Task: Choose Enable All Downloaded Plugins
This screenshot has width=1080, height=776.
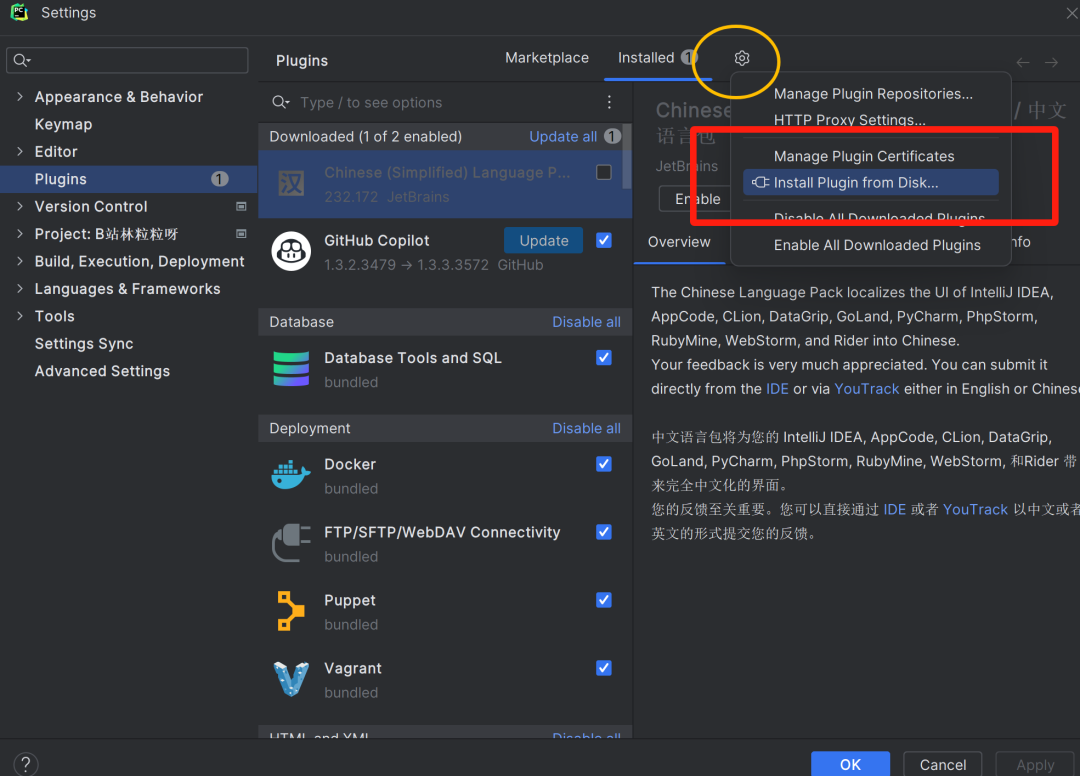Action: (x=877, y=245)
